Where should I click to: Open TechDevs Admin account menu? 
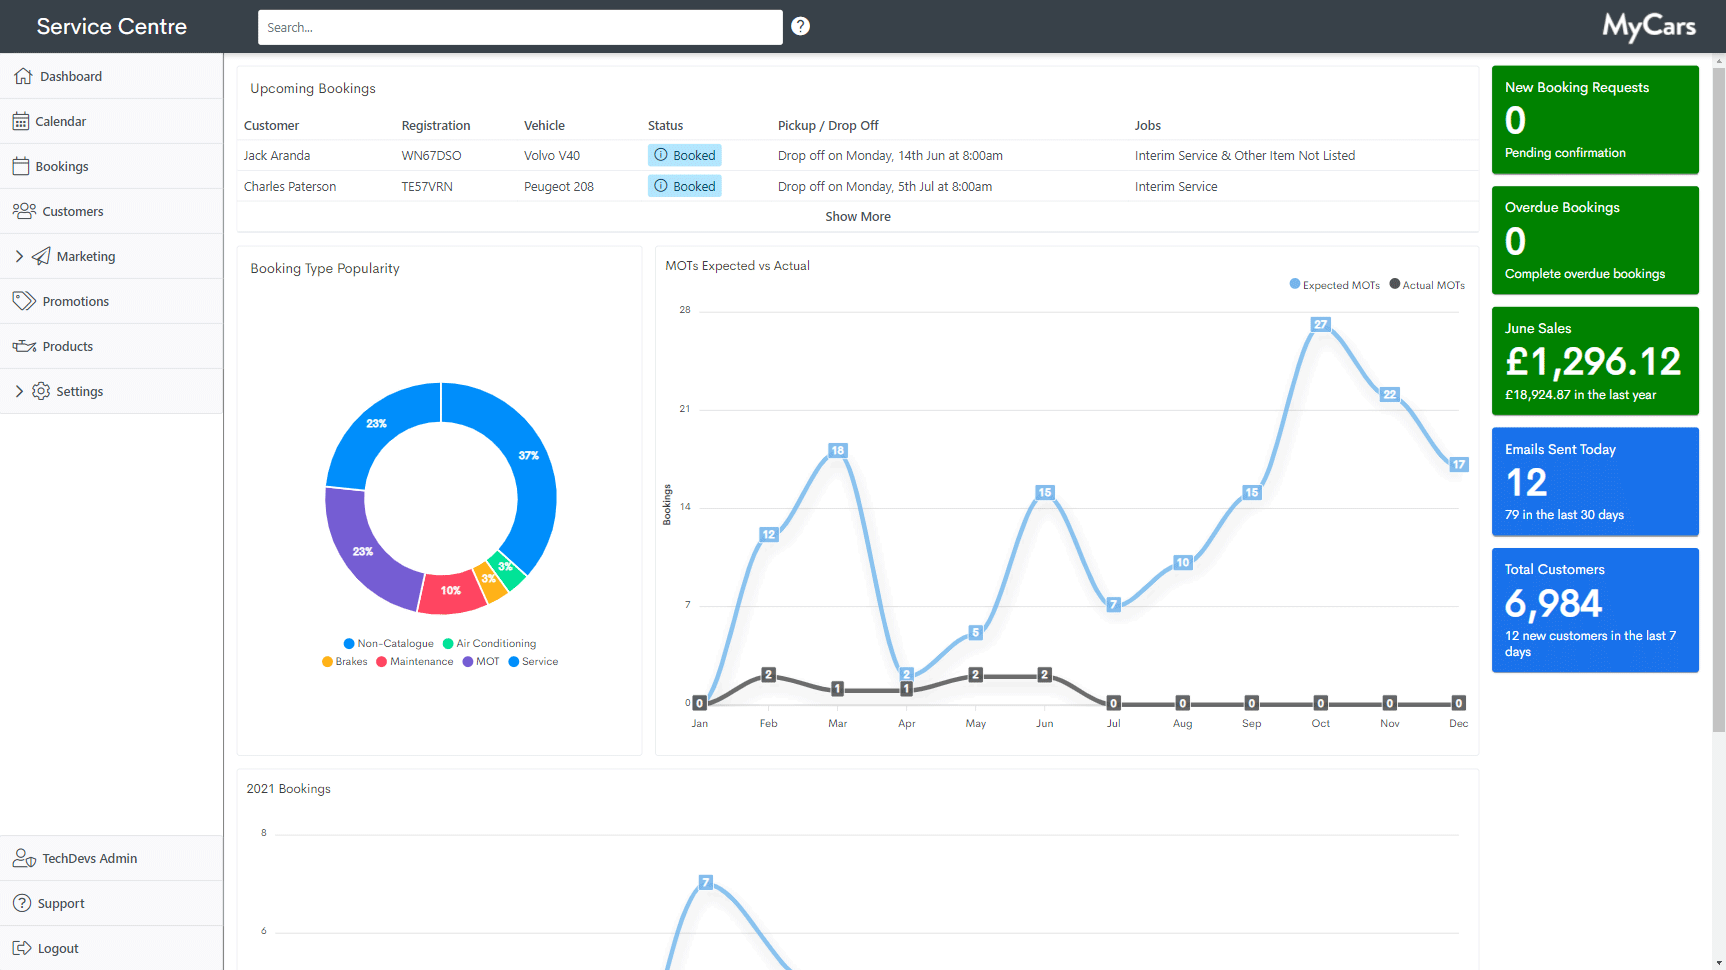tap(89, 858)
